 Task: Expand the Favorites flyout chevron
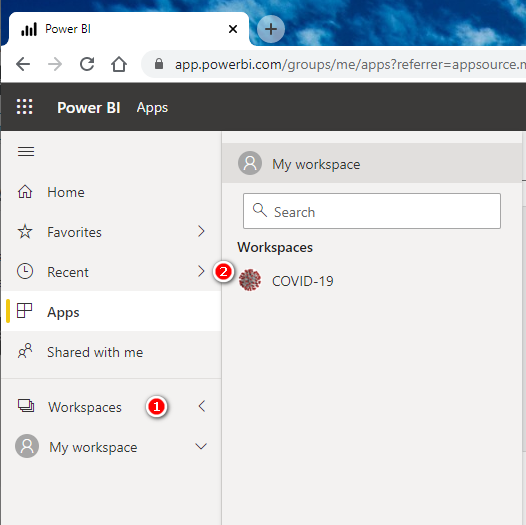pyautogui.click(x=201, y=231)
